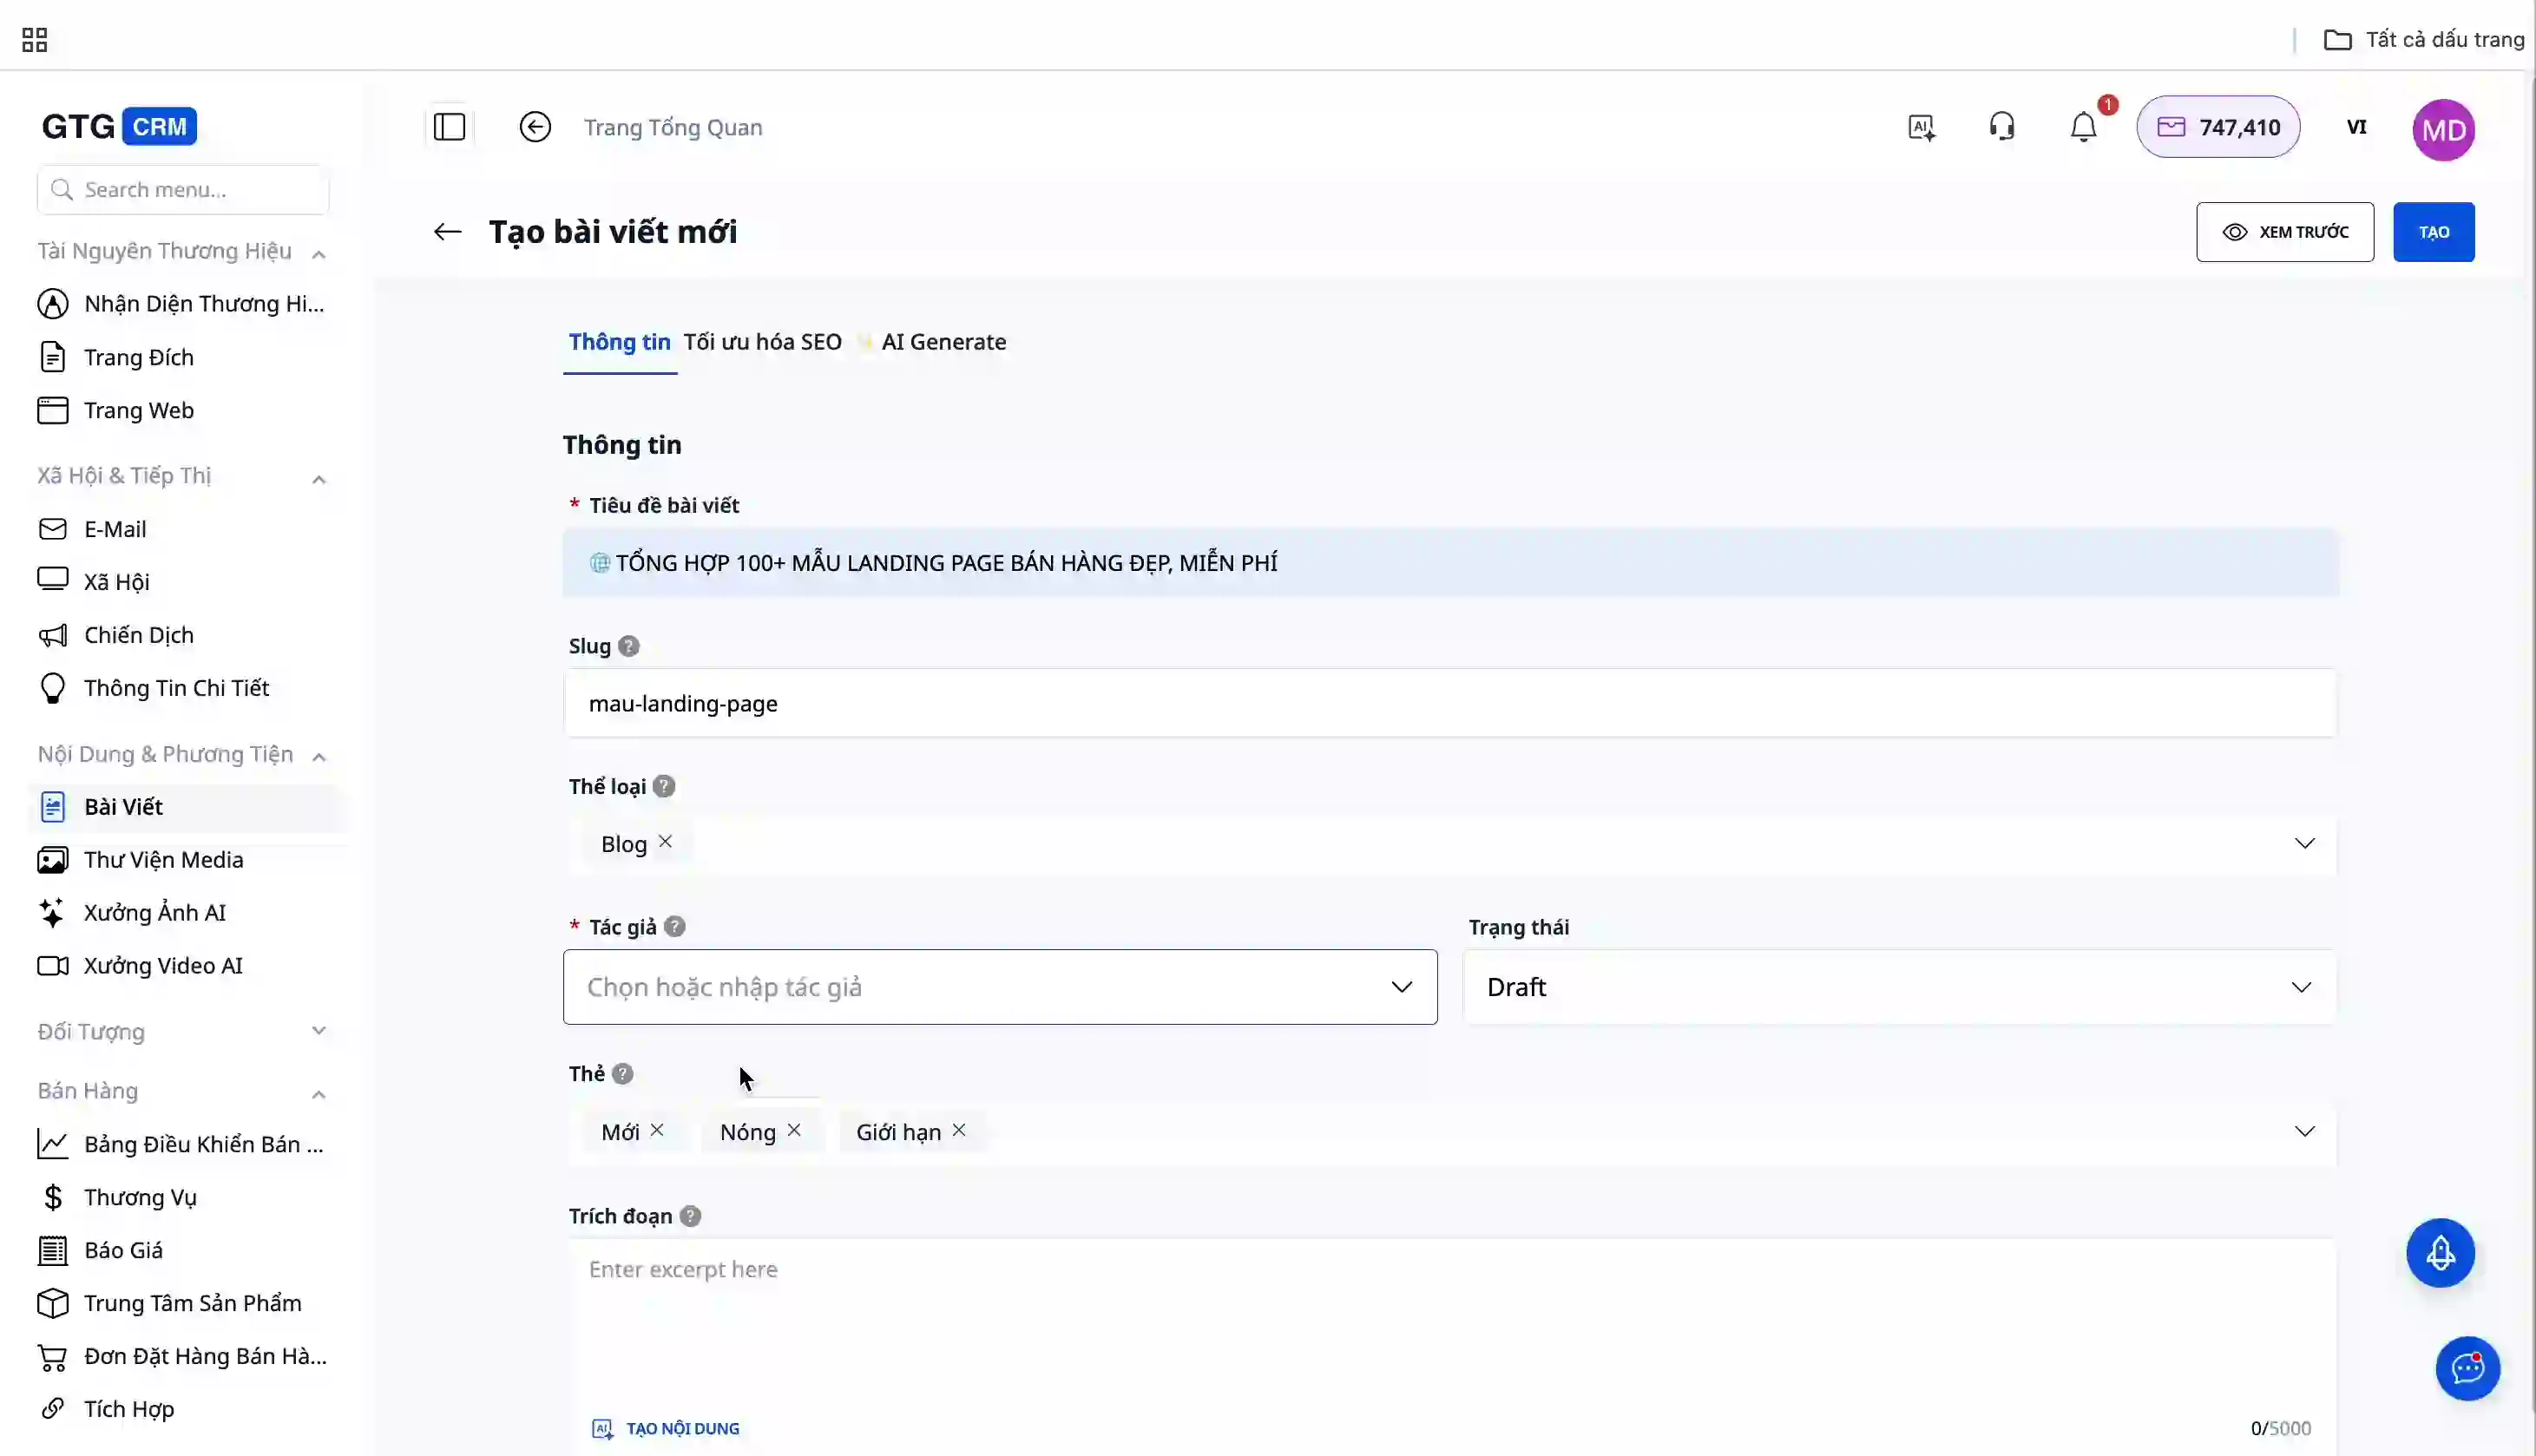2536x1456 pixels.
Task: Click the XEM TRƯỚC preview button
Action: (x=2284, y=232)
